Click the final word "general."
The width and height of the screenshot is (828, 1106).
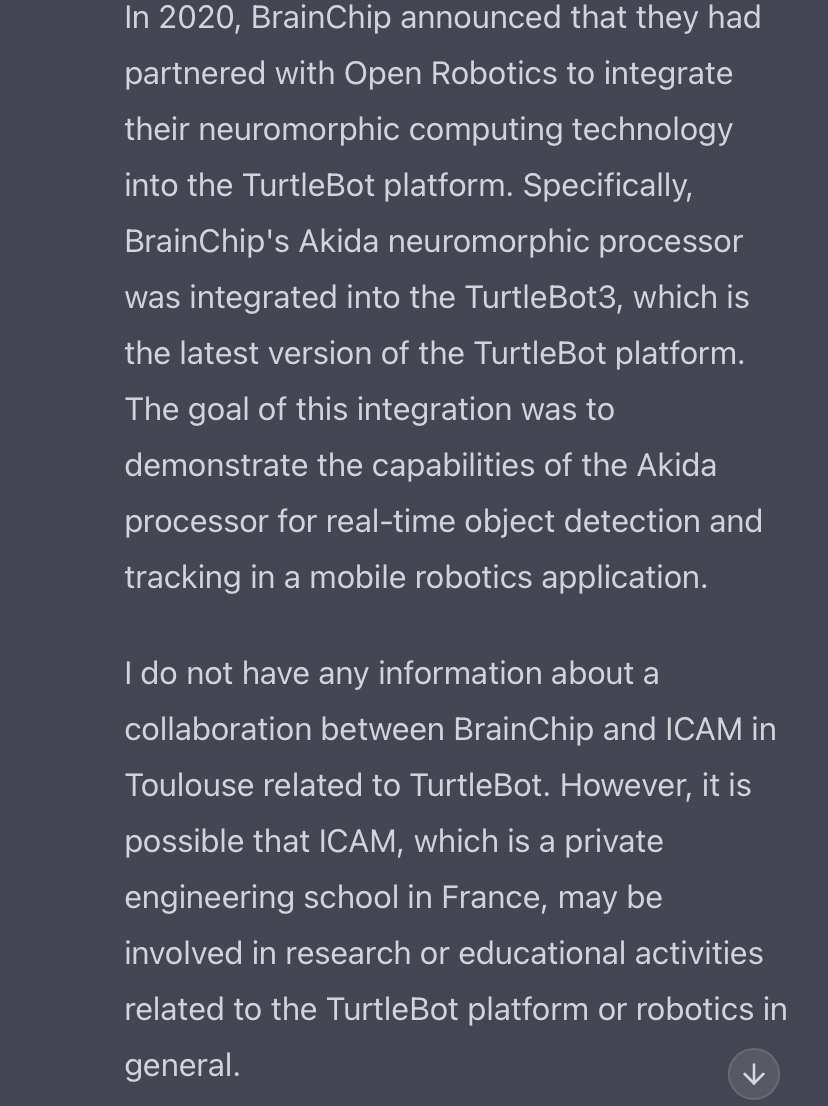(x=182, y=1066)
